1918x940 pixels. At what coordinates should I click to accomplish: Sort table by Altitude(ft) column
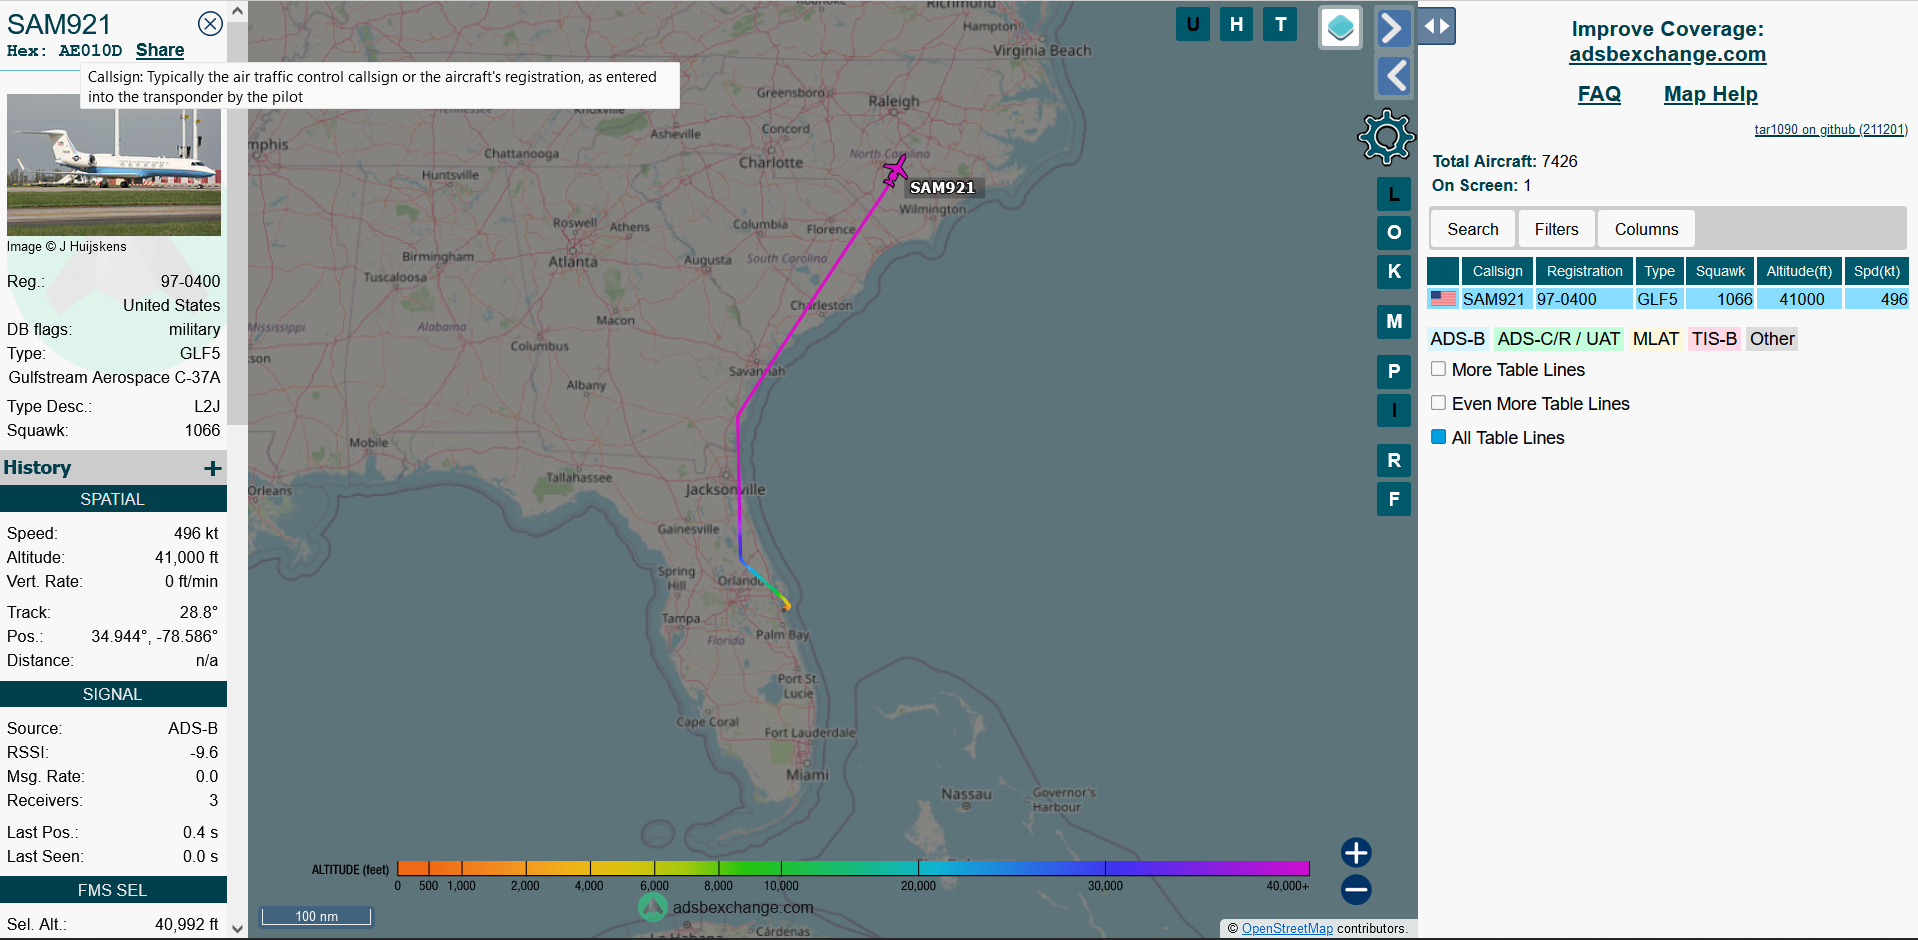1799,271
